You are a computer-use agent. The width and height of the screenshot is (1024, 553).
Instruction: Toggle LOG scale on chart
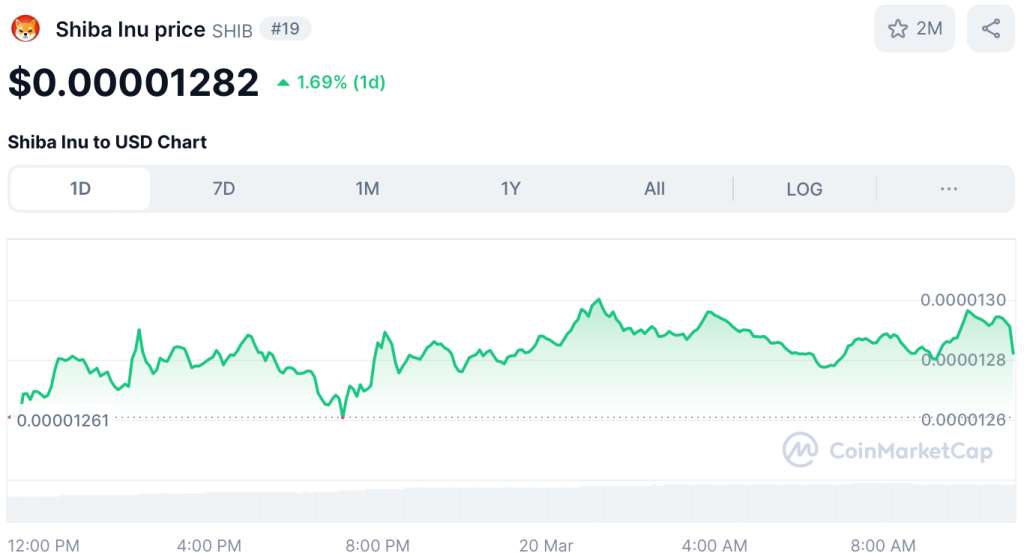[x=804, y=189]
